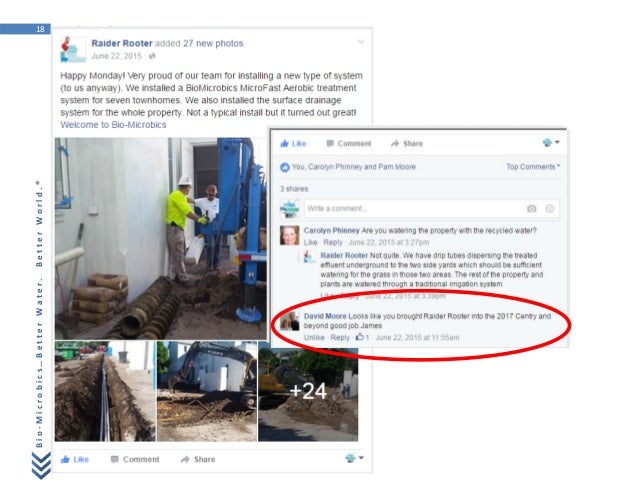Screen dimensions: 638x493
Task: Open audience selector dropdown beside bottom Share
Action: point(354,458)
